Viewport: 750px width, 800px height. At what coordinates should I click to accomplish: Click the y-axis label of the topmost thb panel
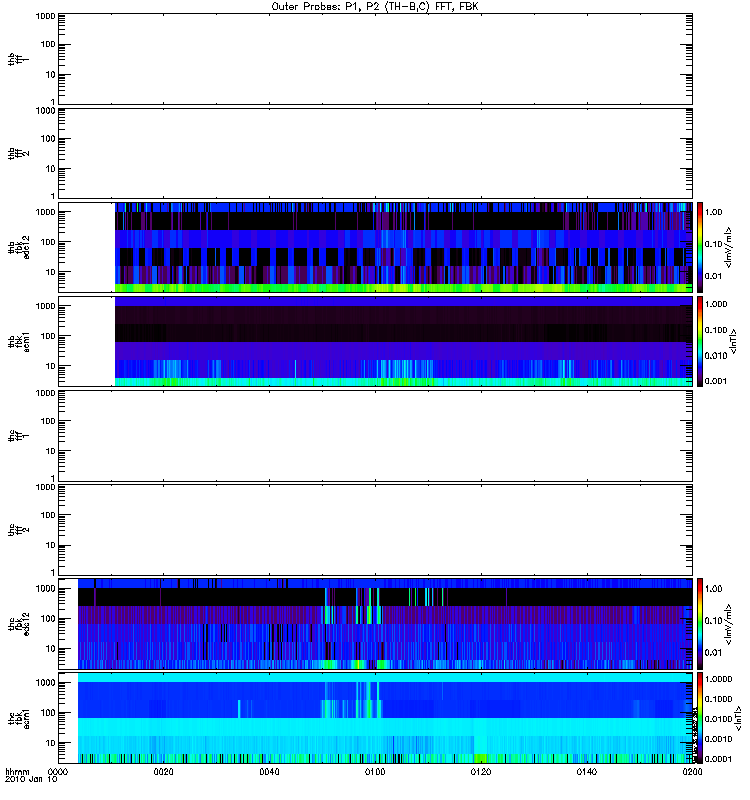click(x=18, y=59)
